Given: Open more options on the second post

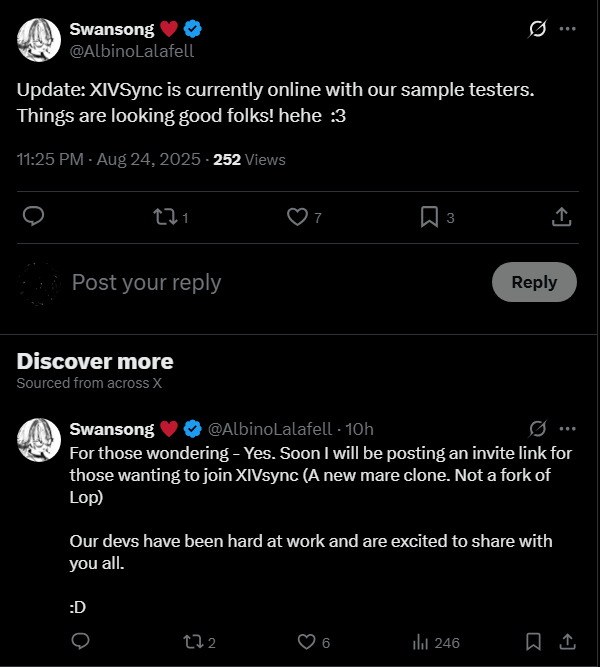Looking at the screenshot, I should point(567,427).
